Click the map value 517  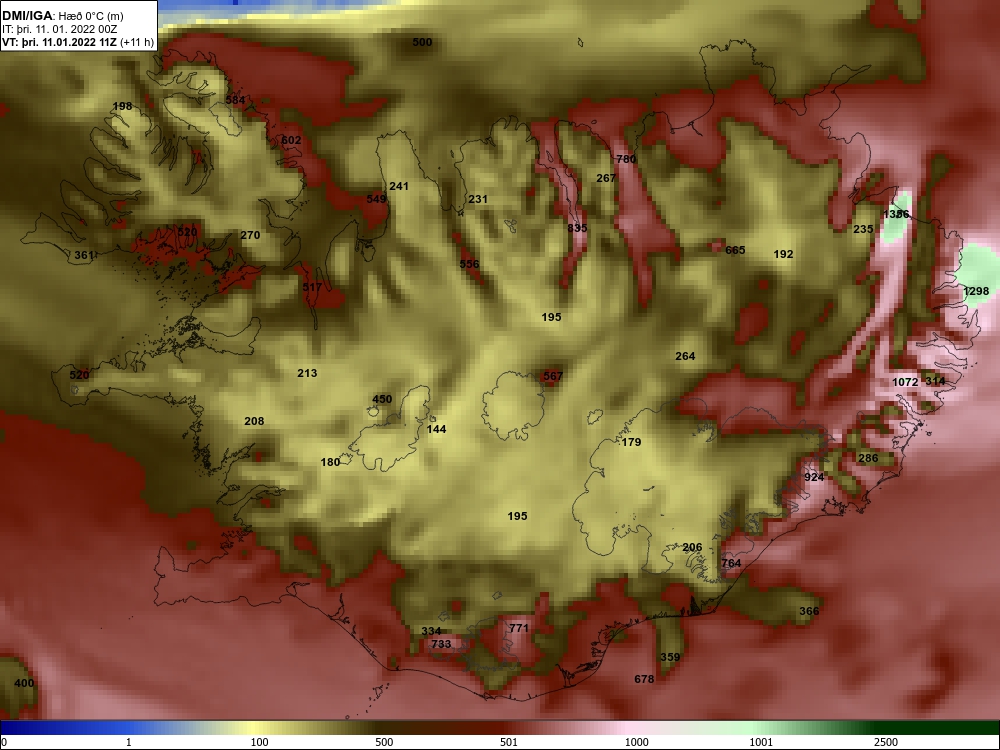click(312, 287)
